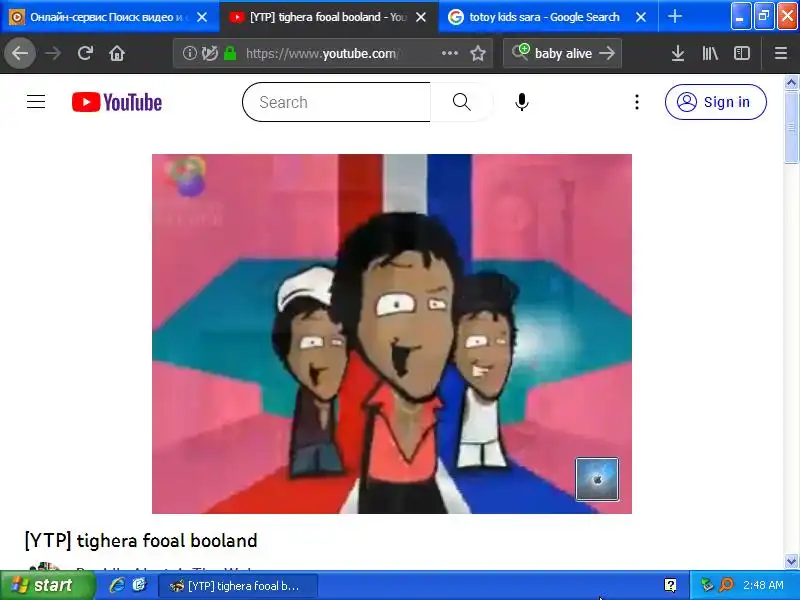Click the browser forward arrow
Screen dimensions: 800x600
tap(53, 53)
